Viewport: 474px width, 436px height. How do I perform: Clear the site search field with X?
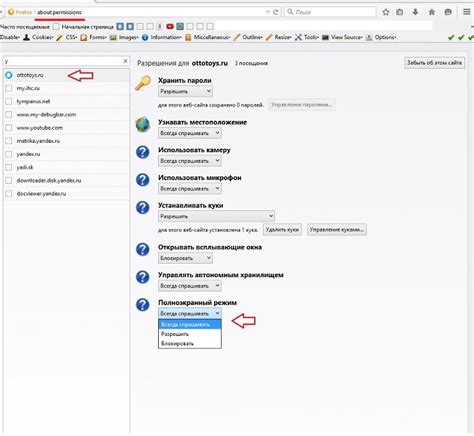pyautogui.click(x=125, y=61)
